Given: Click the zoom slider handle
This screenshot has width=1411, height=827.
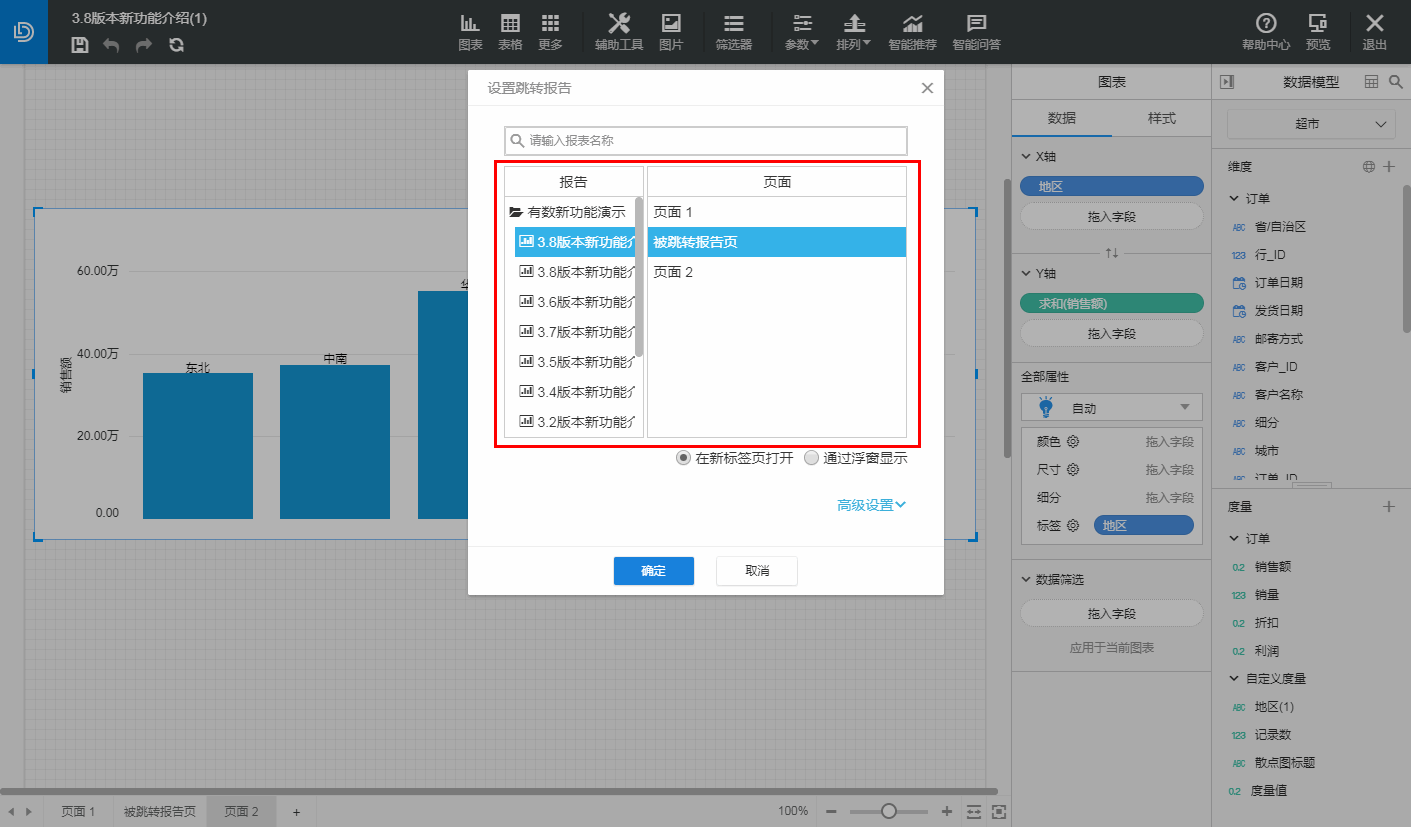Looking at the screenshot, I should (x=888, y=811).
